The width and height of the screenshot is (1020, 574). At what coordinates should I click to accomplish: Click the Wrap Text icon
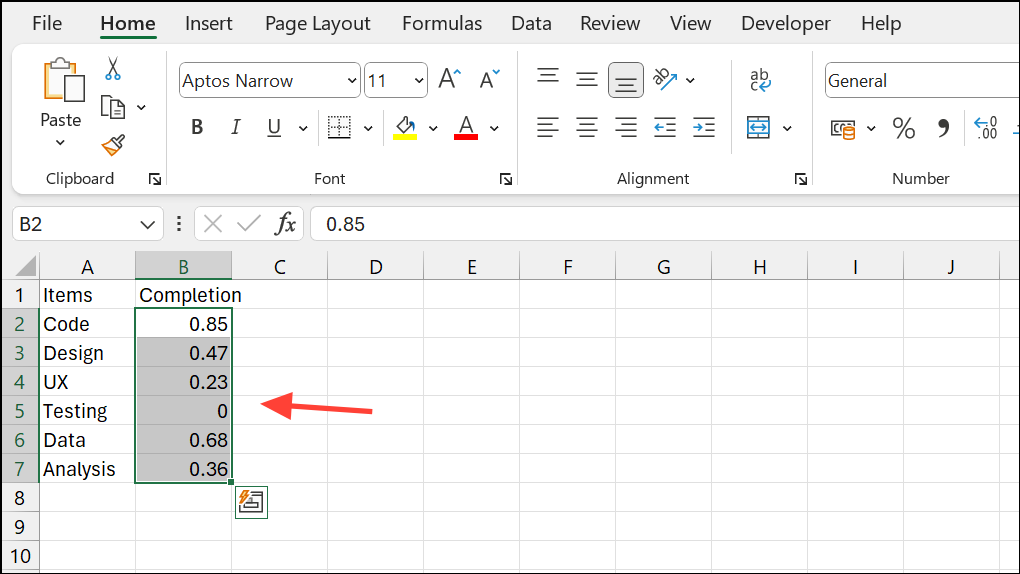760,80
